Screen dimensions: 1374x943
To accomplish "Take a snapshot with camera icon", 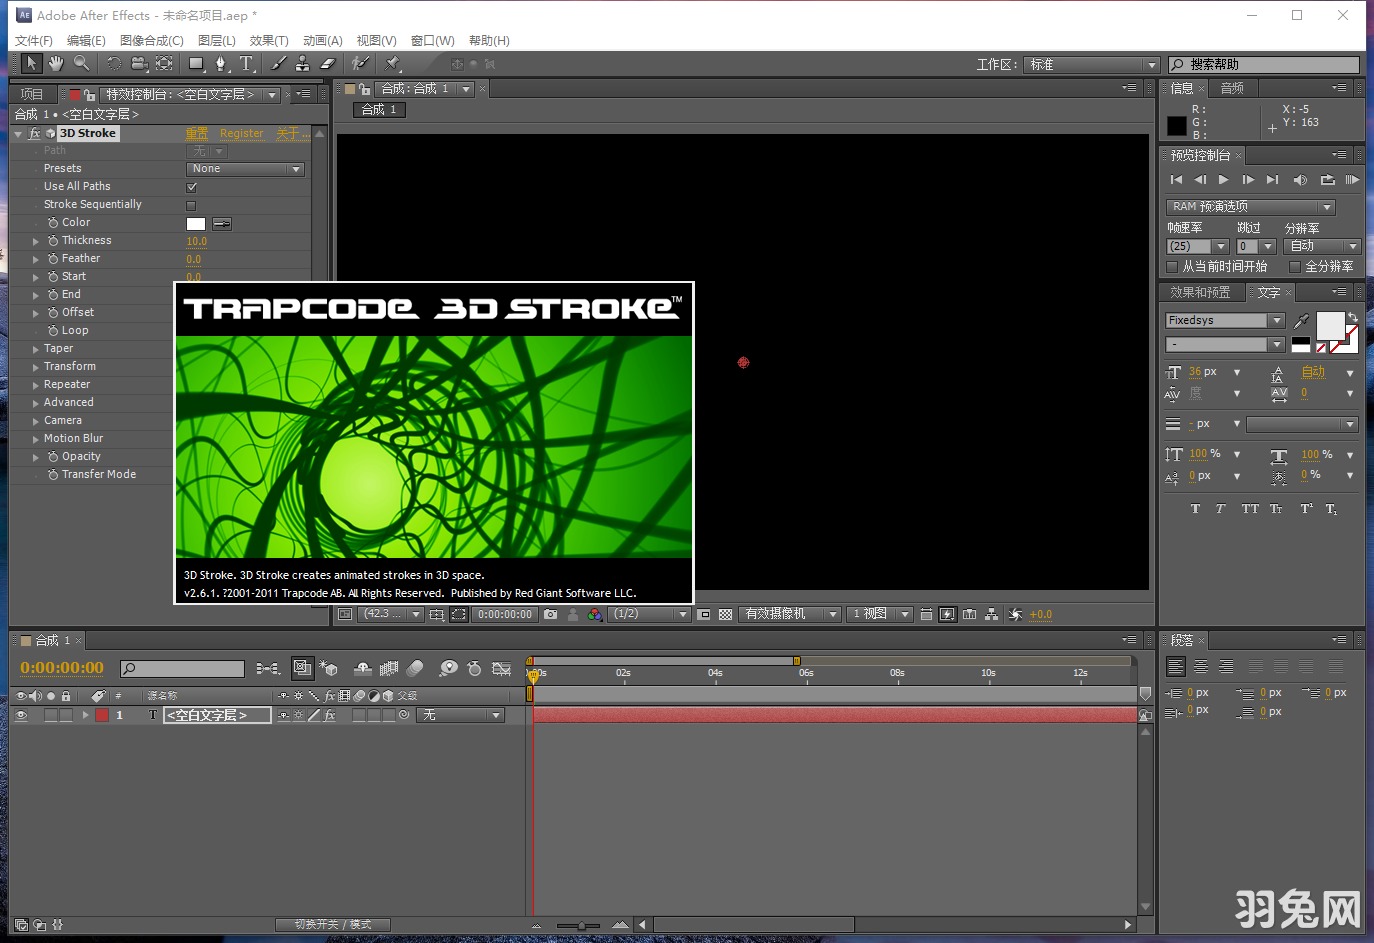I will click(550, 614).
